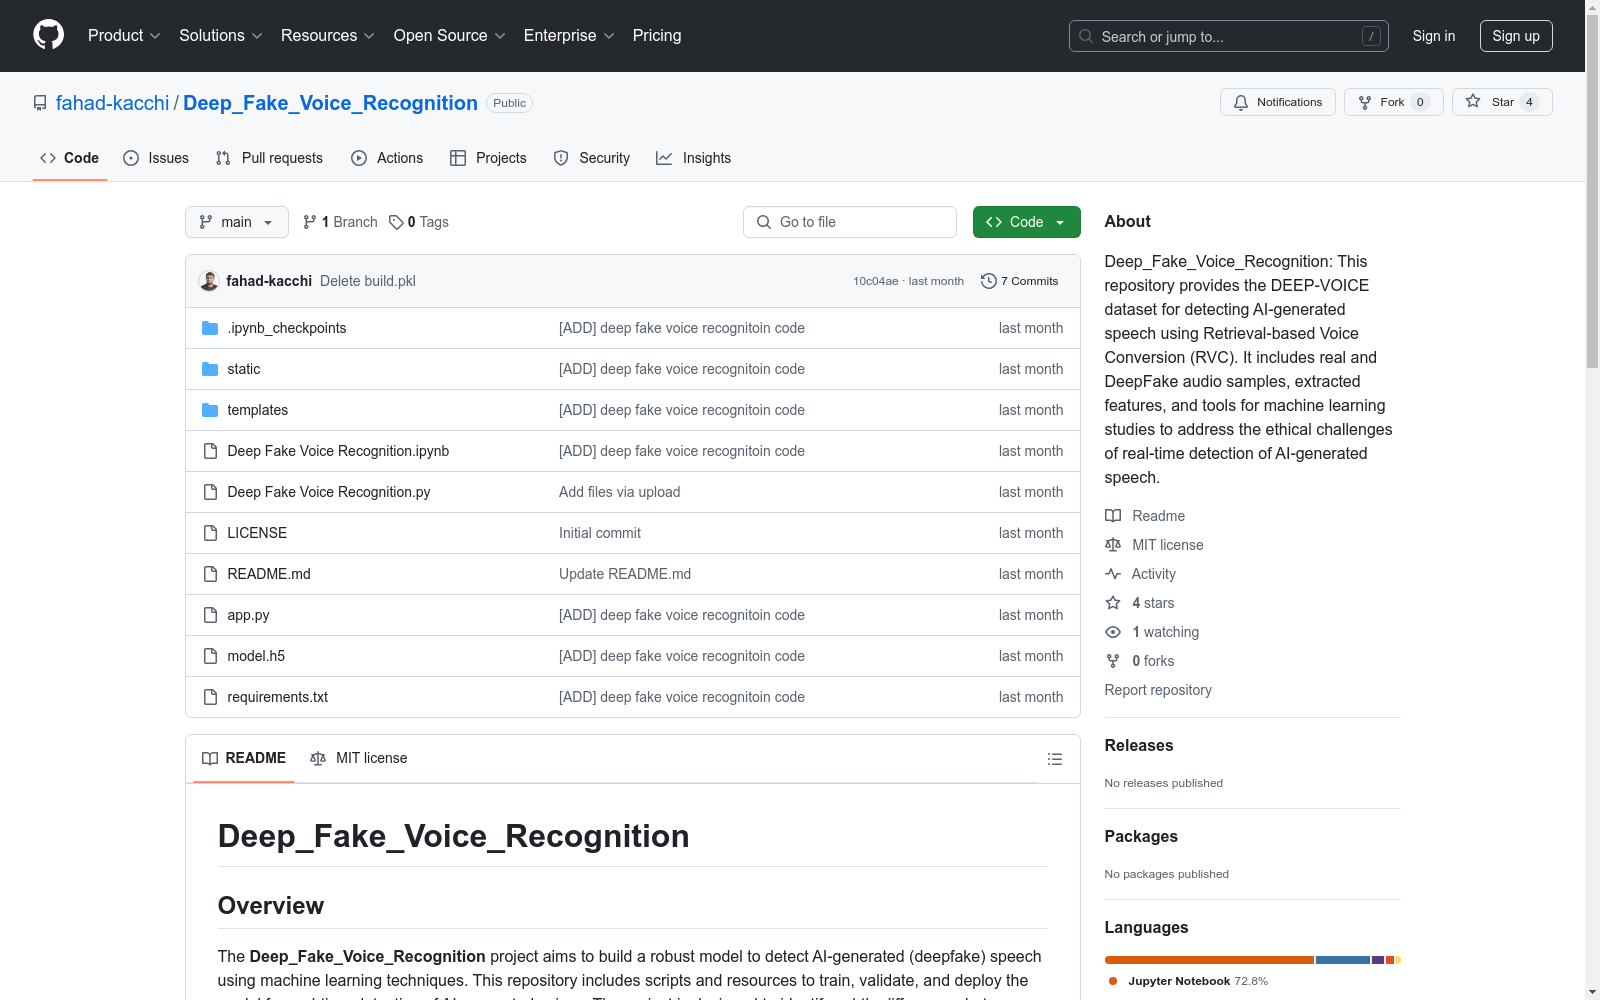Click Report repository link
1600x1000 pixels.
[1158, 690]
